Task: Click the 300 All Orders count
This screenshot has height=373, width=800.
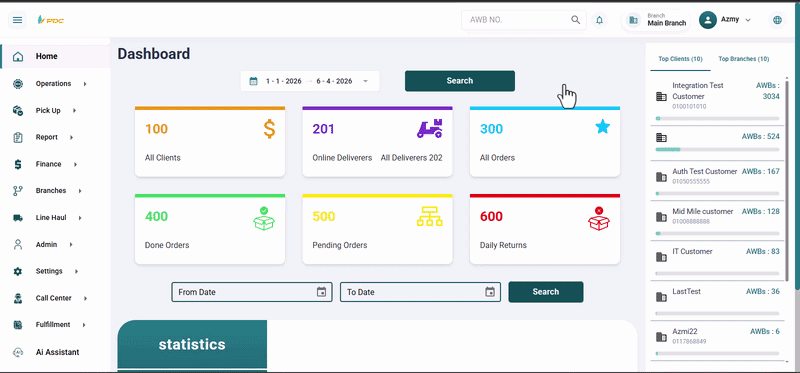Action: tap(491, 129)
